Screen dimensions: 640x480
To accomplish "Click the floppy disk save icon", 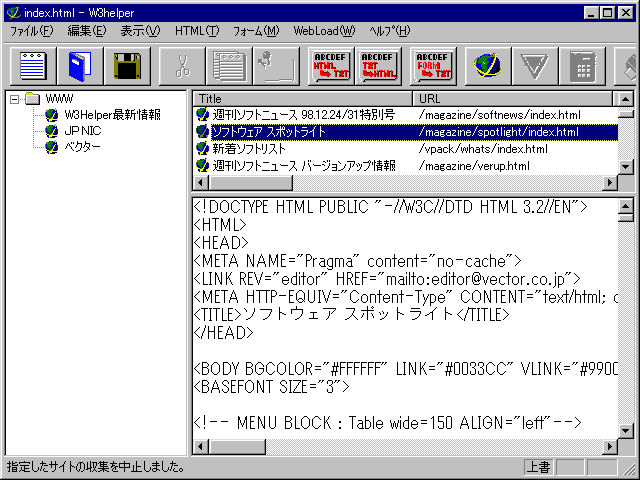I will click(127, 66).
